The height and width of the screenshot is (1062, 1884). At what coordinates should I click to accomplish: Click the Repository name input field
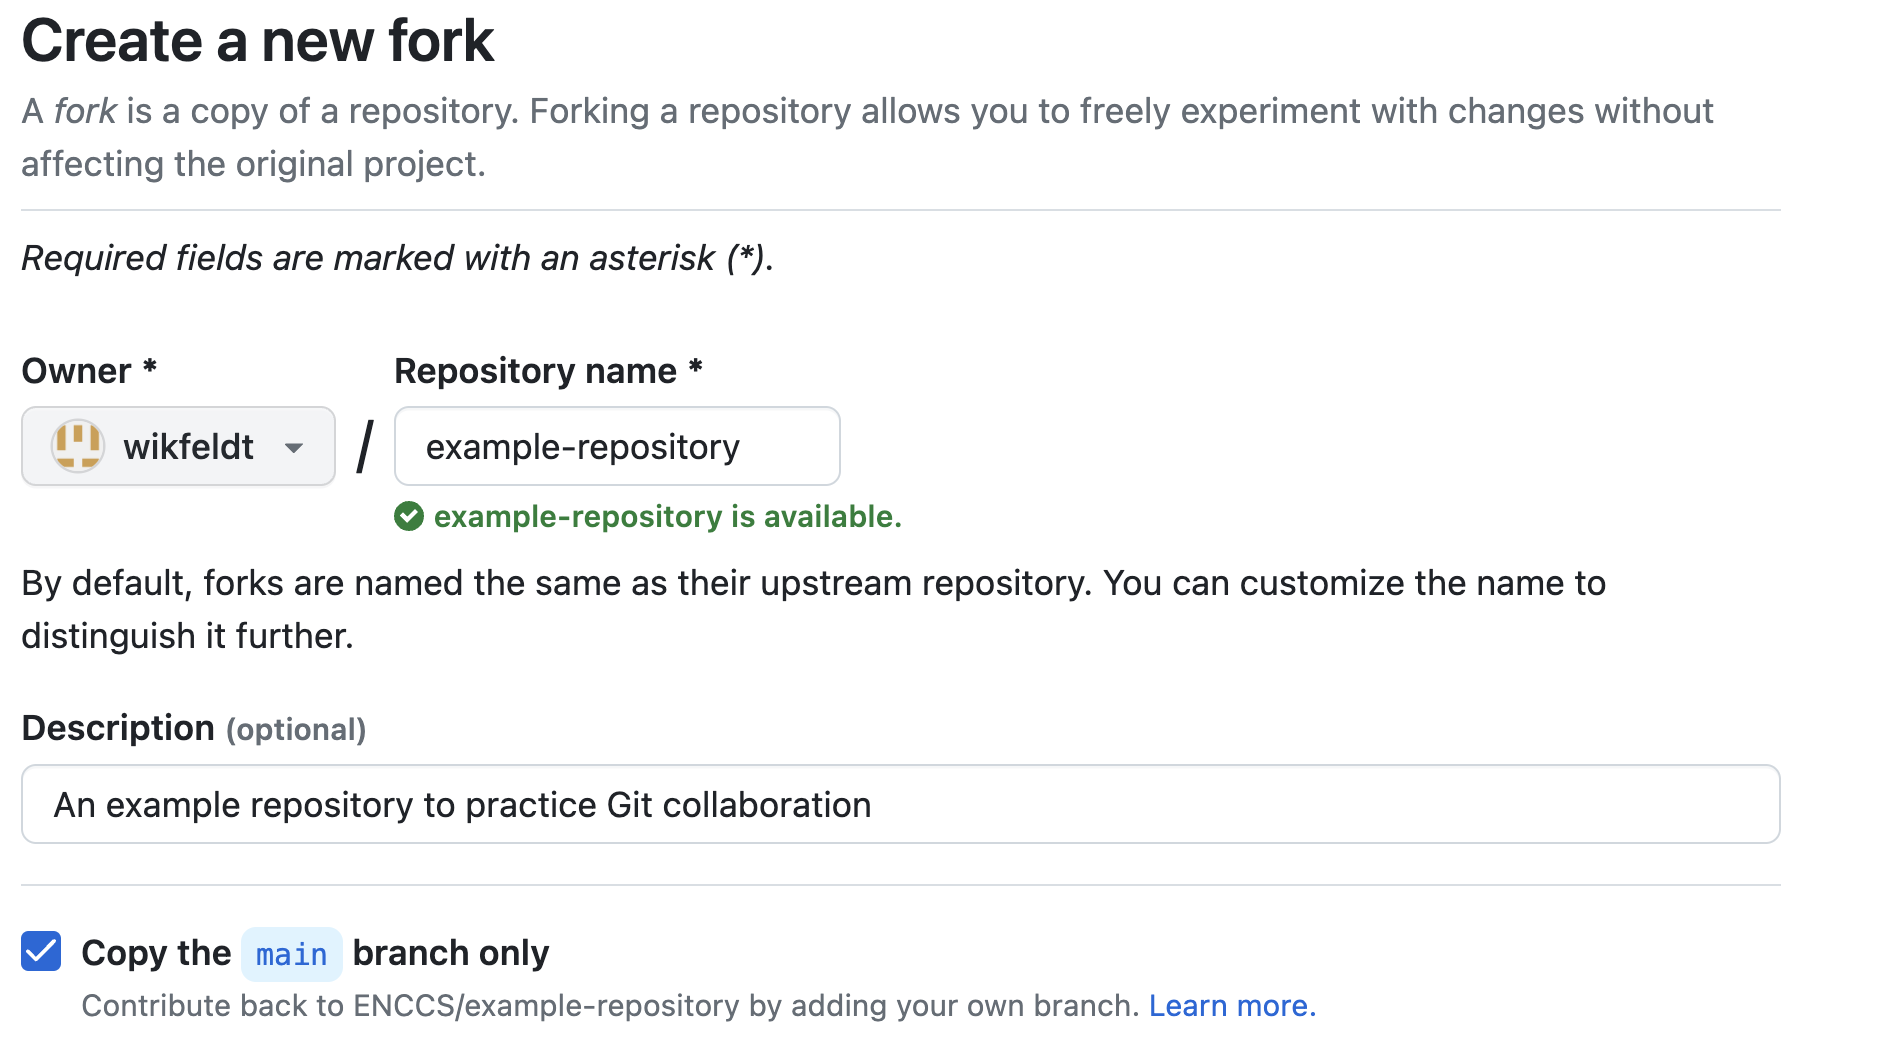[x=617, y=446]
